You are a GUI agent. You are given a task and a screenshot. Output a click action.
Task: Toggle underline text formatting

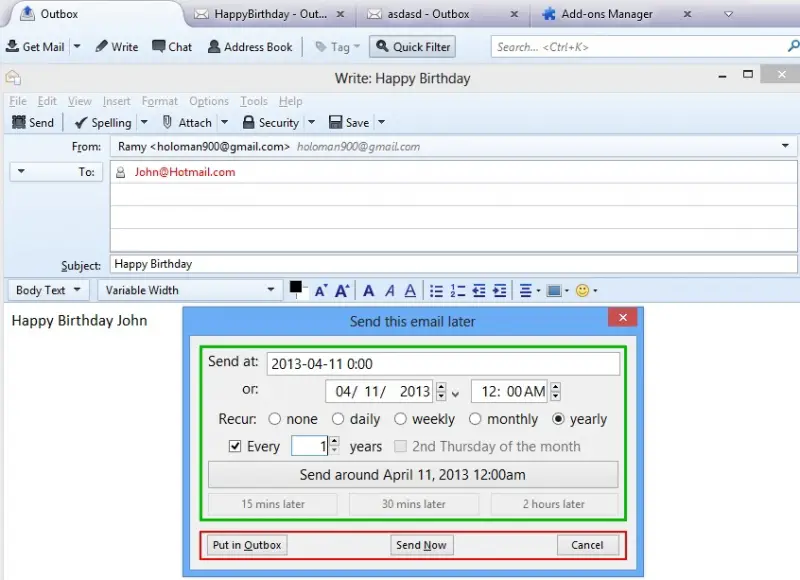tap(410, 291)
